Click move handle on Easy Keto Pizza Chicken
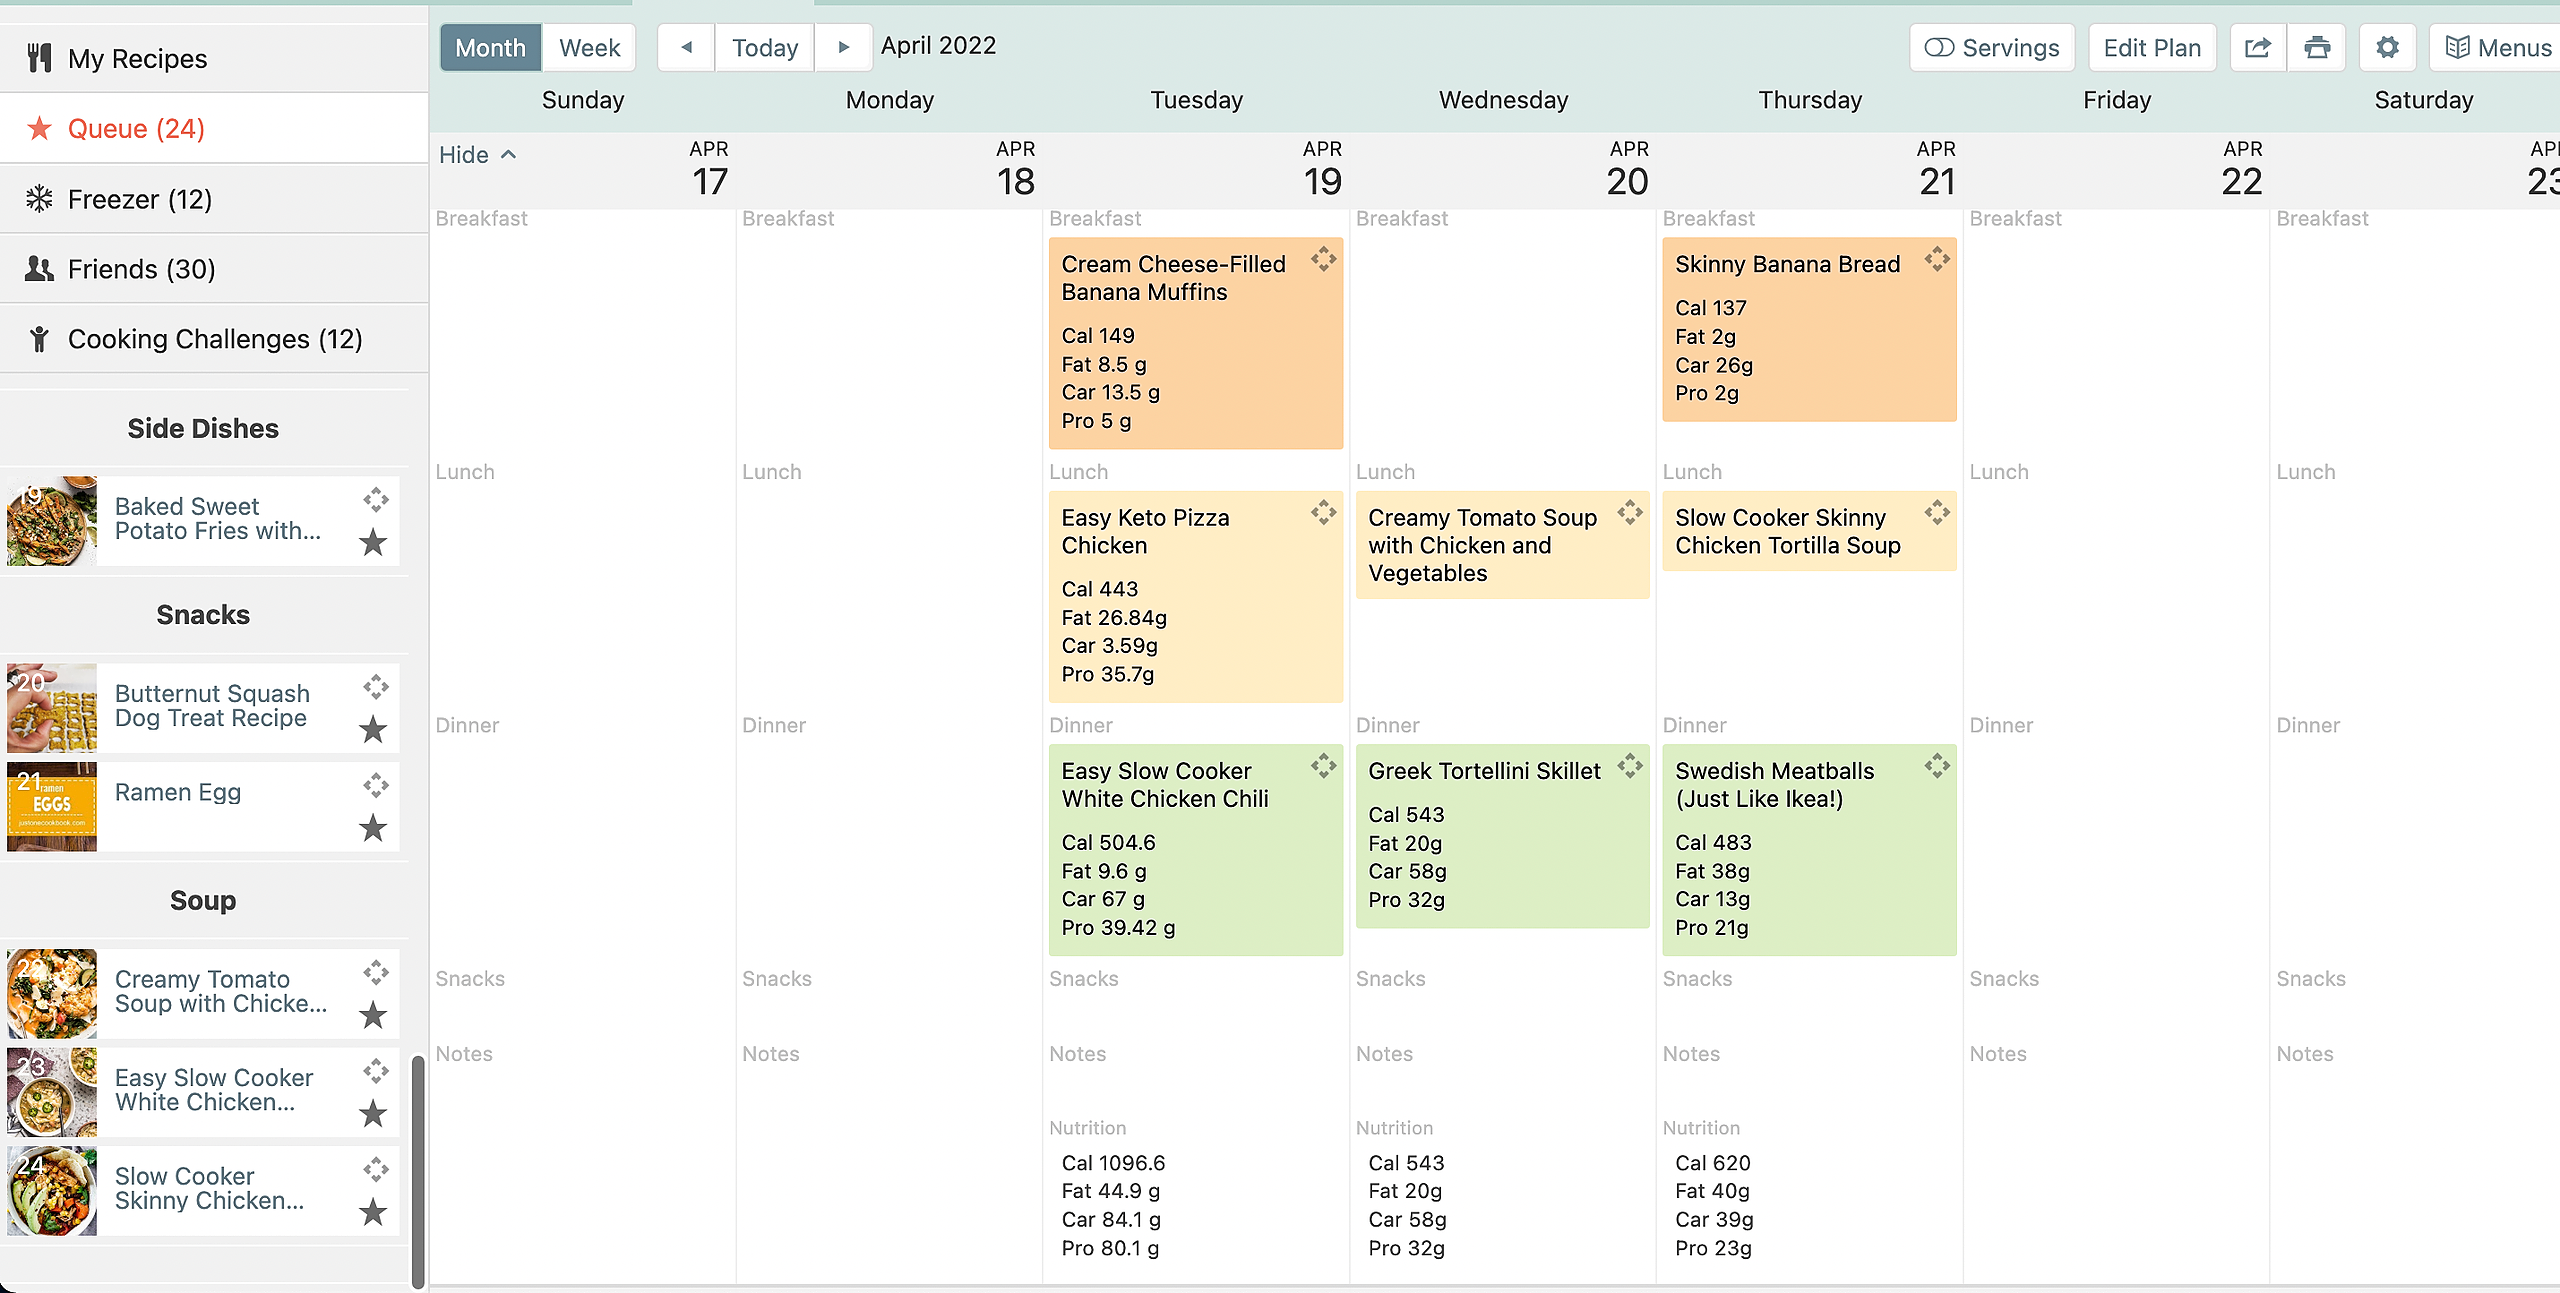Screen dimensions: 2560x1293 [x=1323, y=514]
